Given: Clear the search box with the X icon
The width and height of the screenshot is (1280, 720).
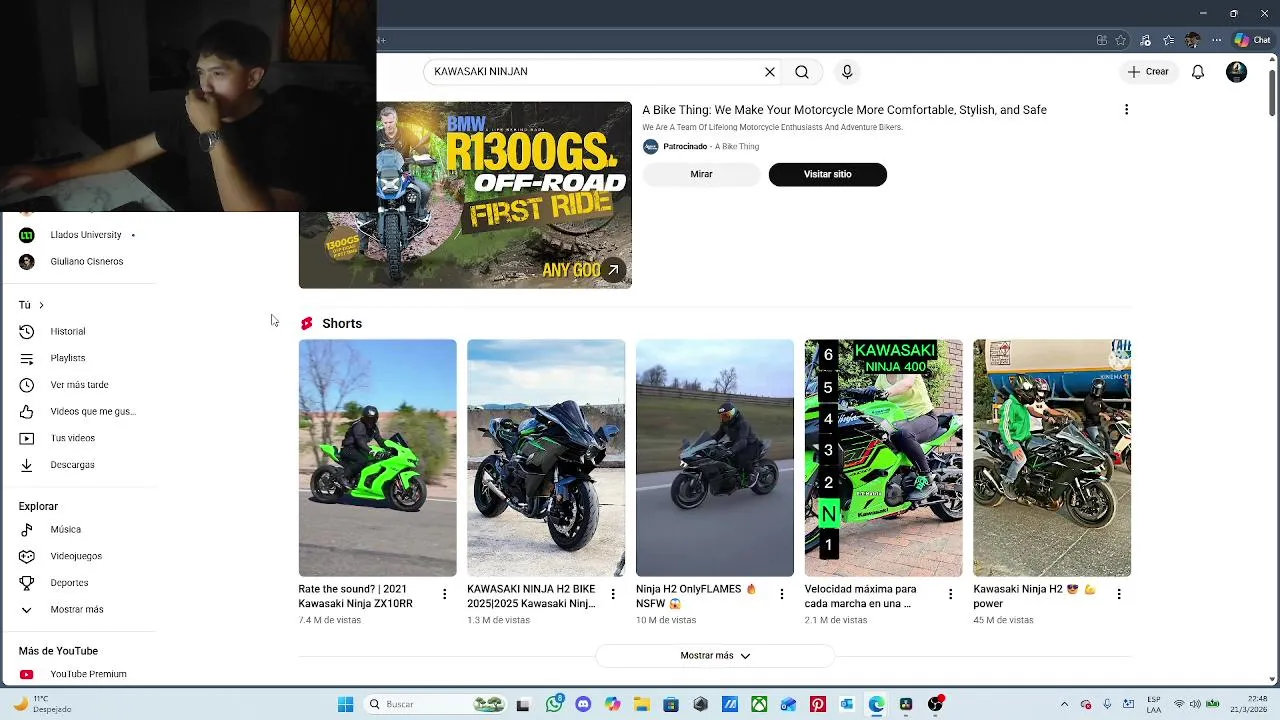Looking at the screenshot, I should (x=770, y=72).
